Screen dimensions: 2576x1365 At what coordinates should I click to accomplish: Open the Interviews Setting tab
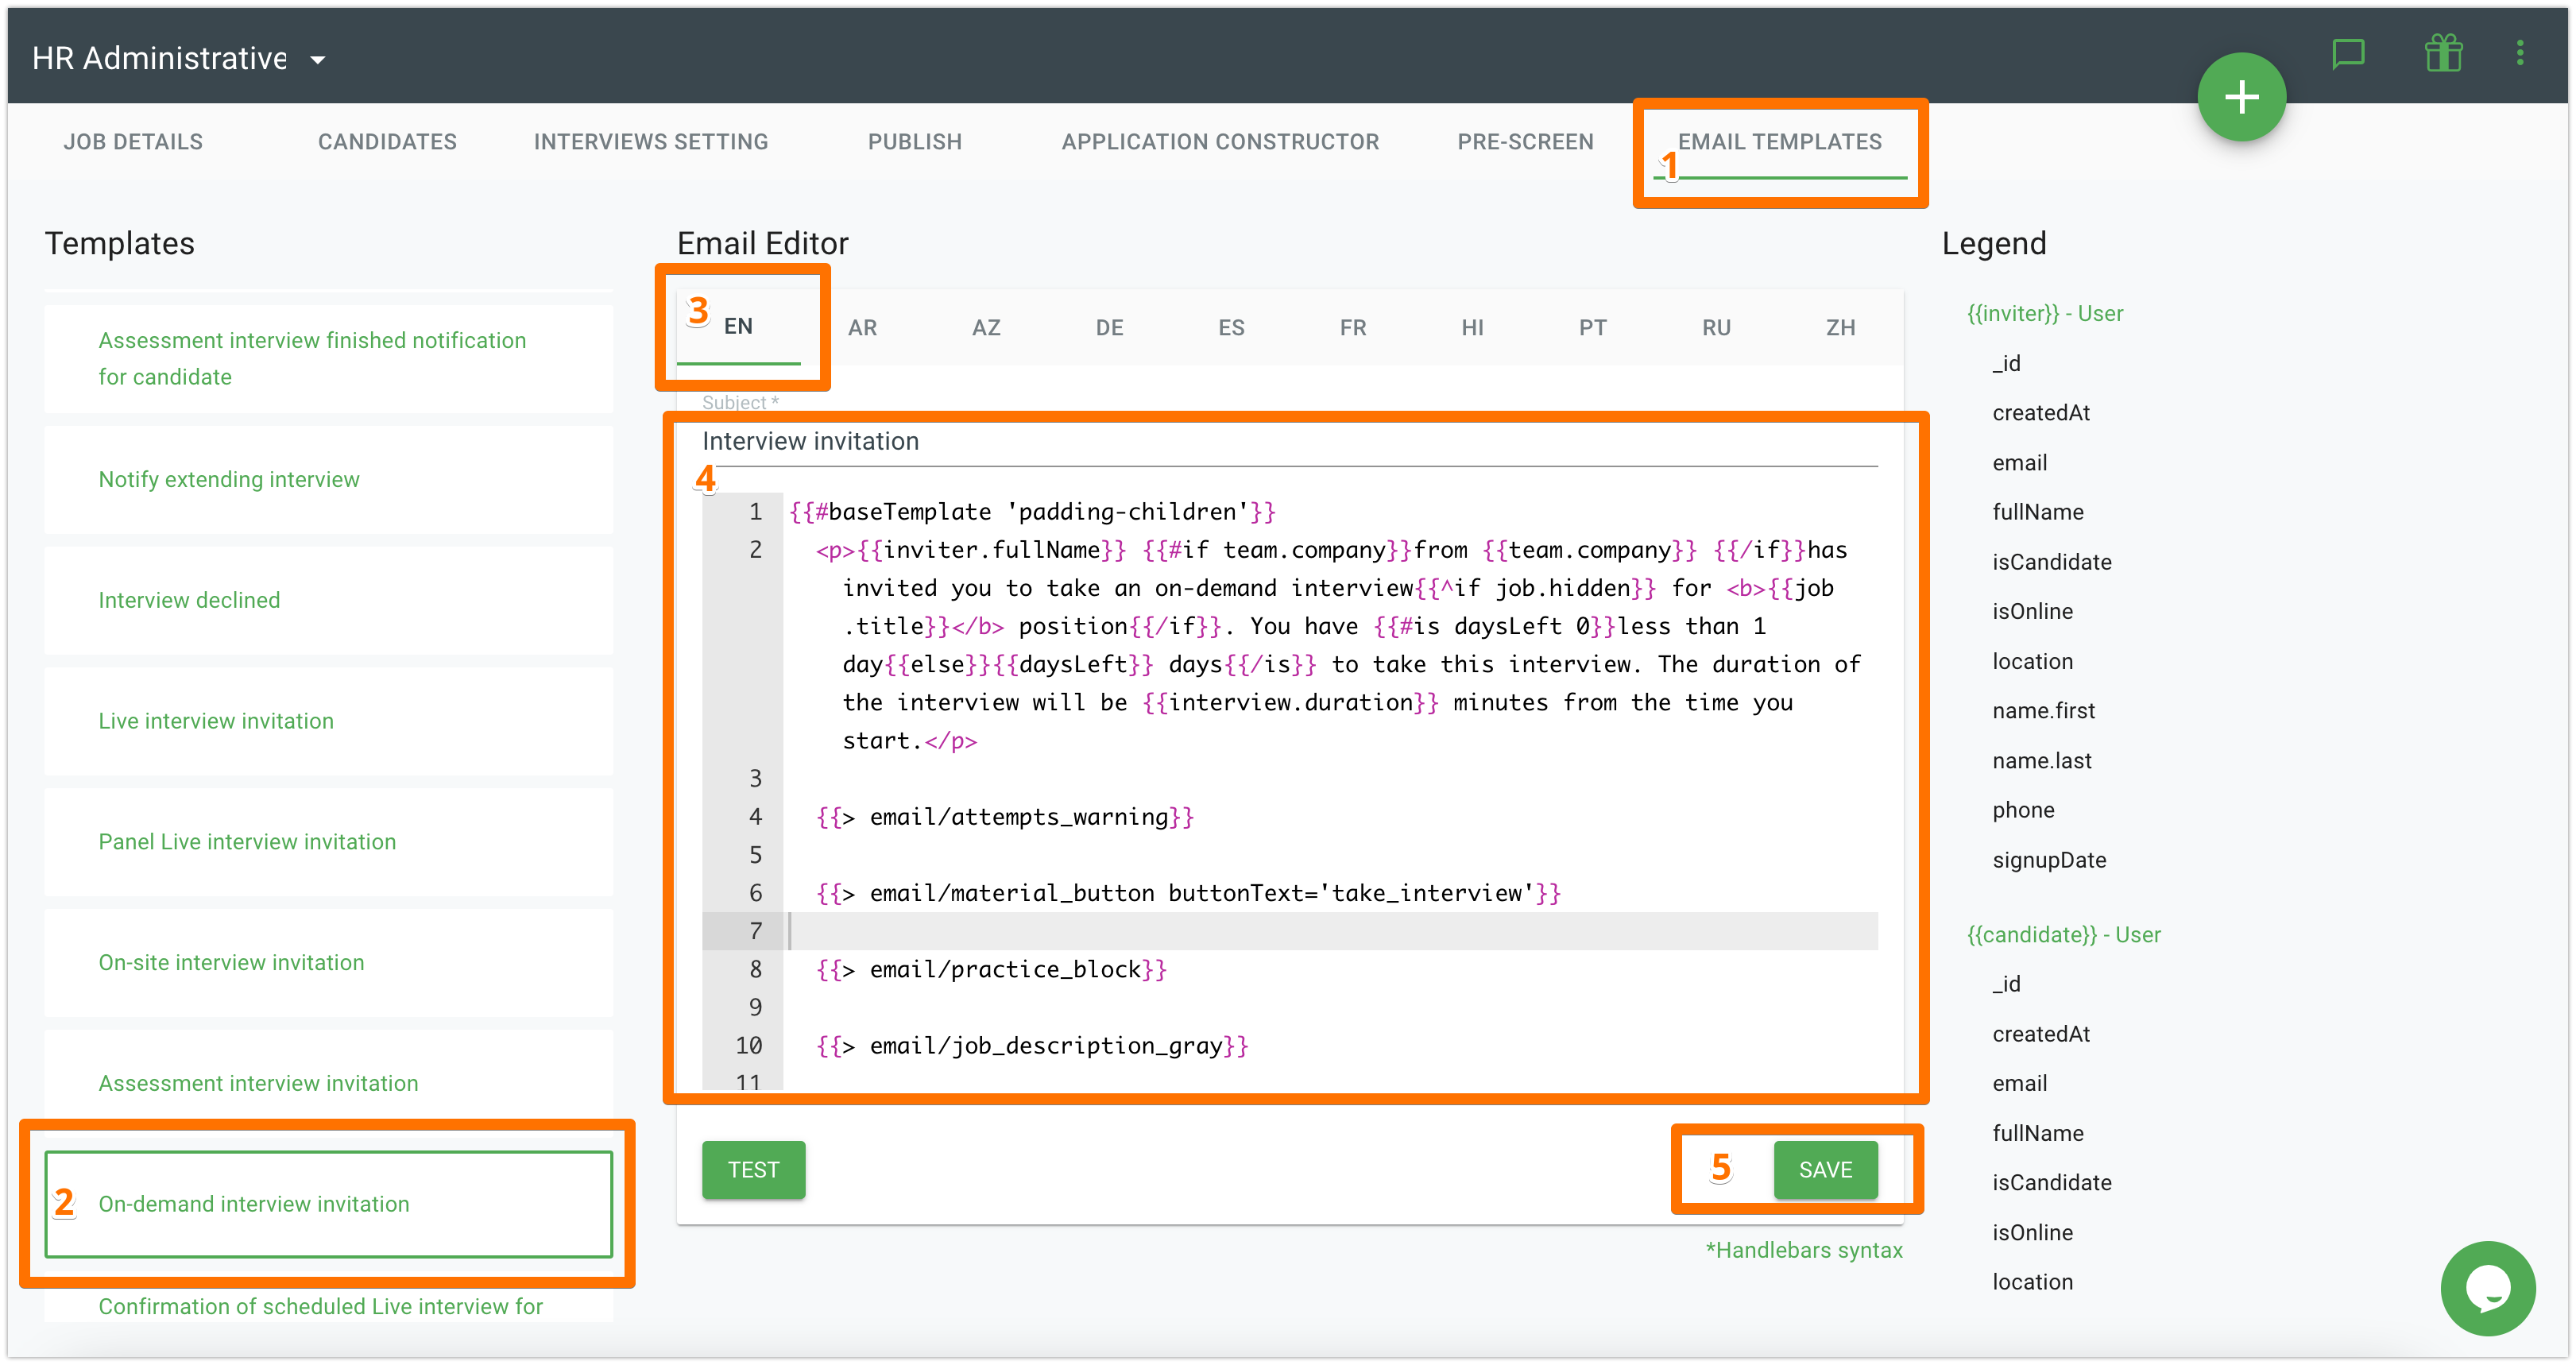(x=651, y=142)
